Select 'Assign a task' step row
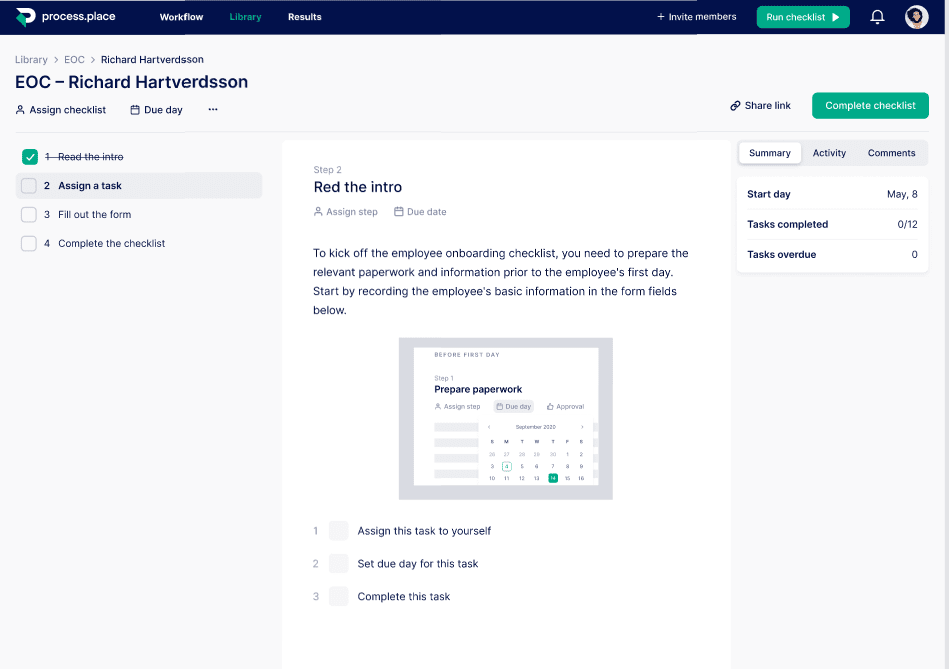 139,186
